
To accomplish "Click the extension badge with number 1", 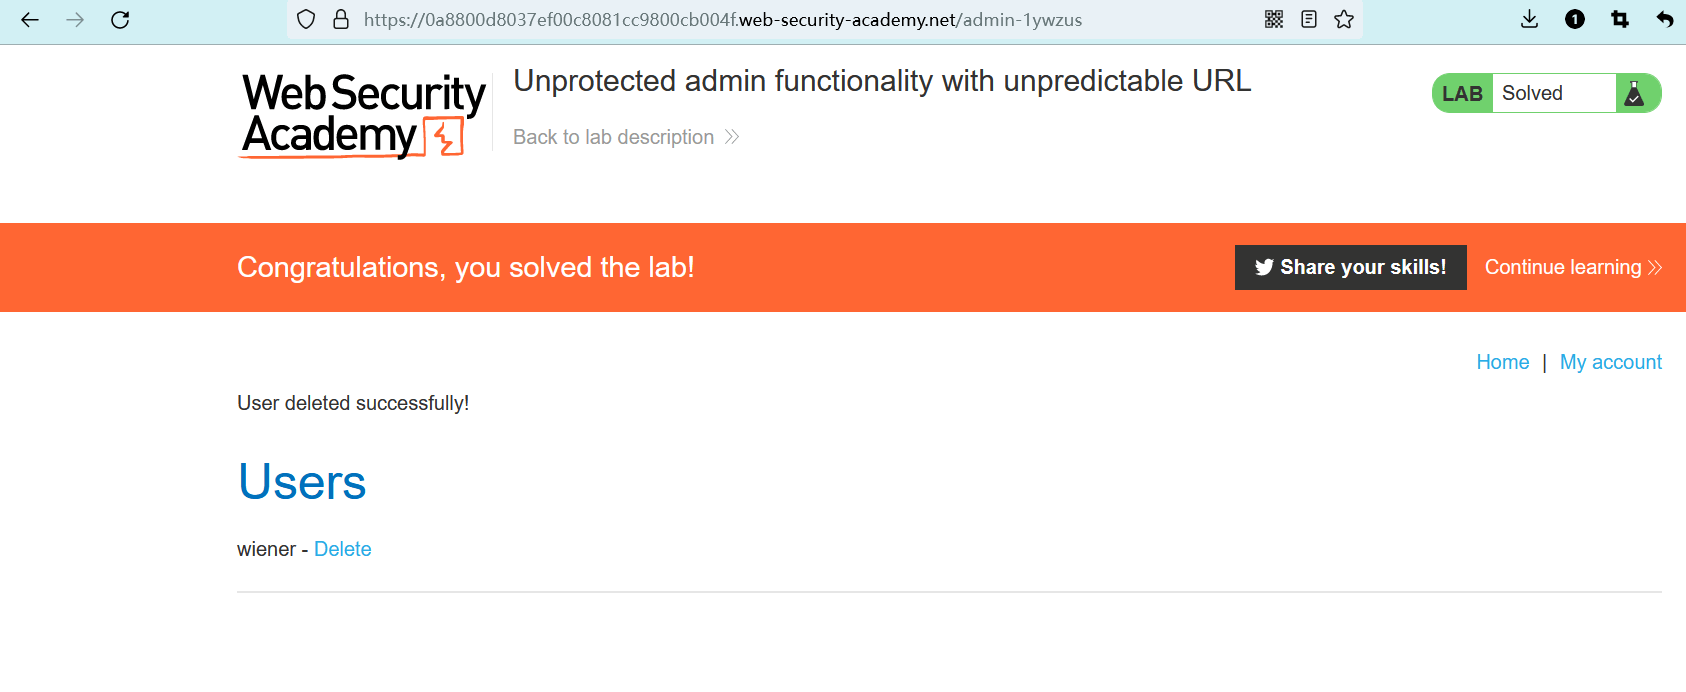I will point(1575,19).
